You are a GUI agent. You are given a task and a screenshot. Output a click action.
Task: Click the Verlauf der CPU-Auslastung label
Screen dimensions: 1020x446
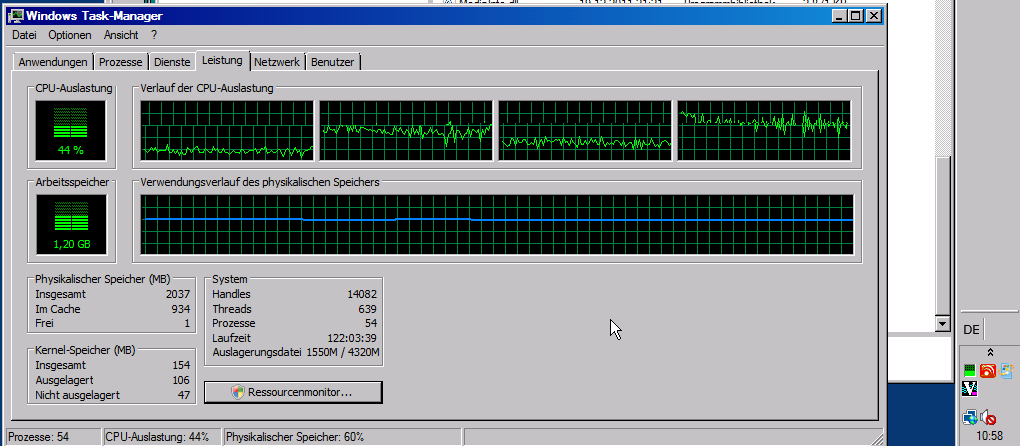tap(207, 88)
